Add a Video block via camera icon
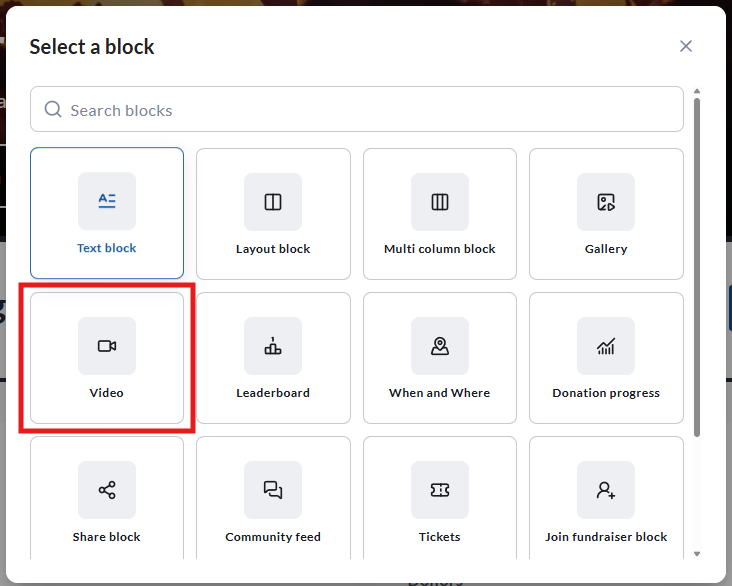 [x=107, y=346]
